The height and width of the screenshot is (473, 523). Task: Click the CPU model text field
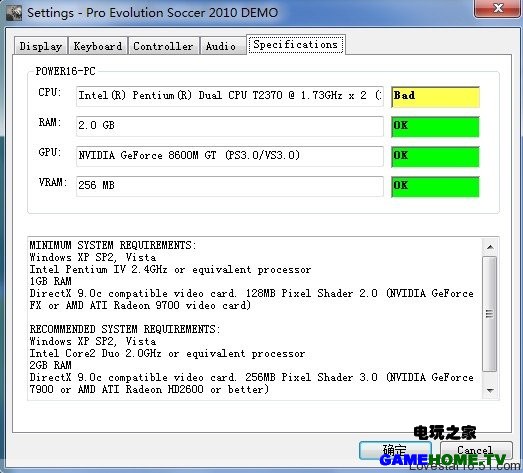[x=229, y=96]
